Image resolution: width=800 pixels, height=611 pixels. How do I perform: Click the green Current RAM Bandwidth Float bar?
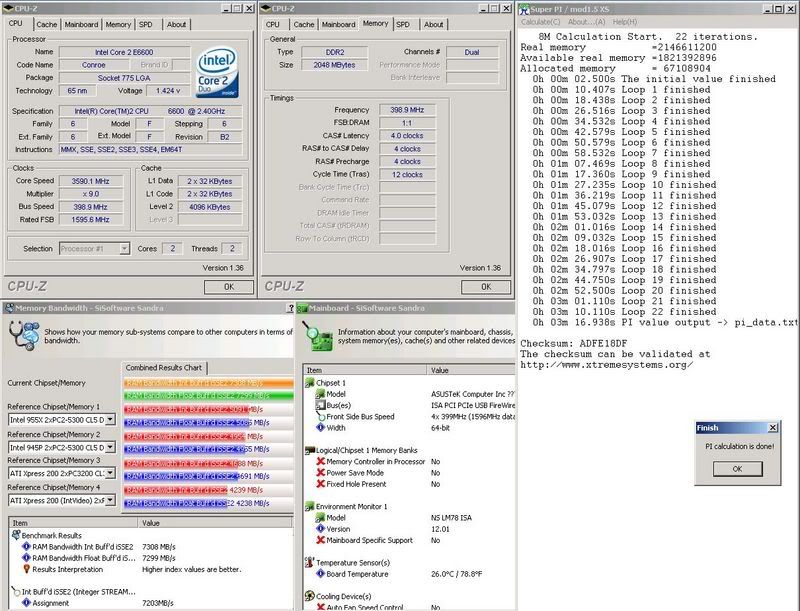pyautogui.click(x=209, y=396)
